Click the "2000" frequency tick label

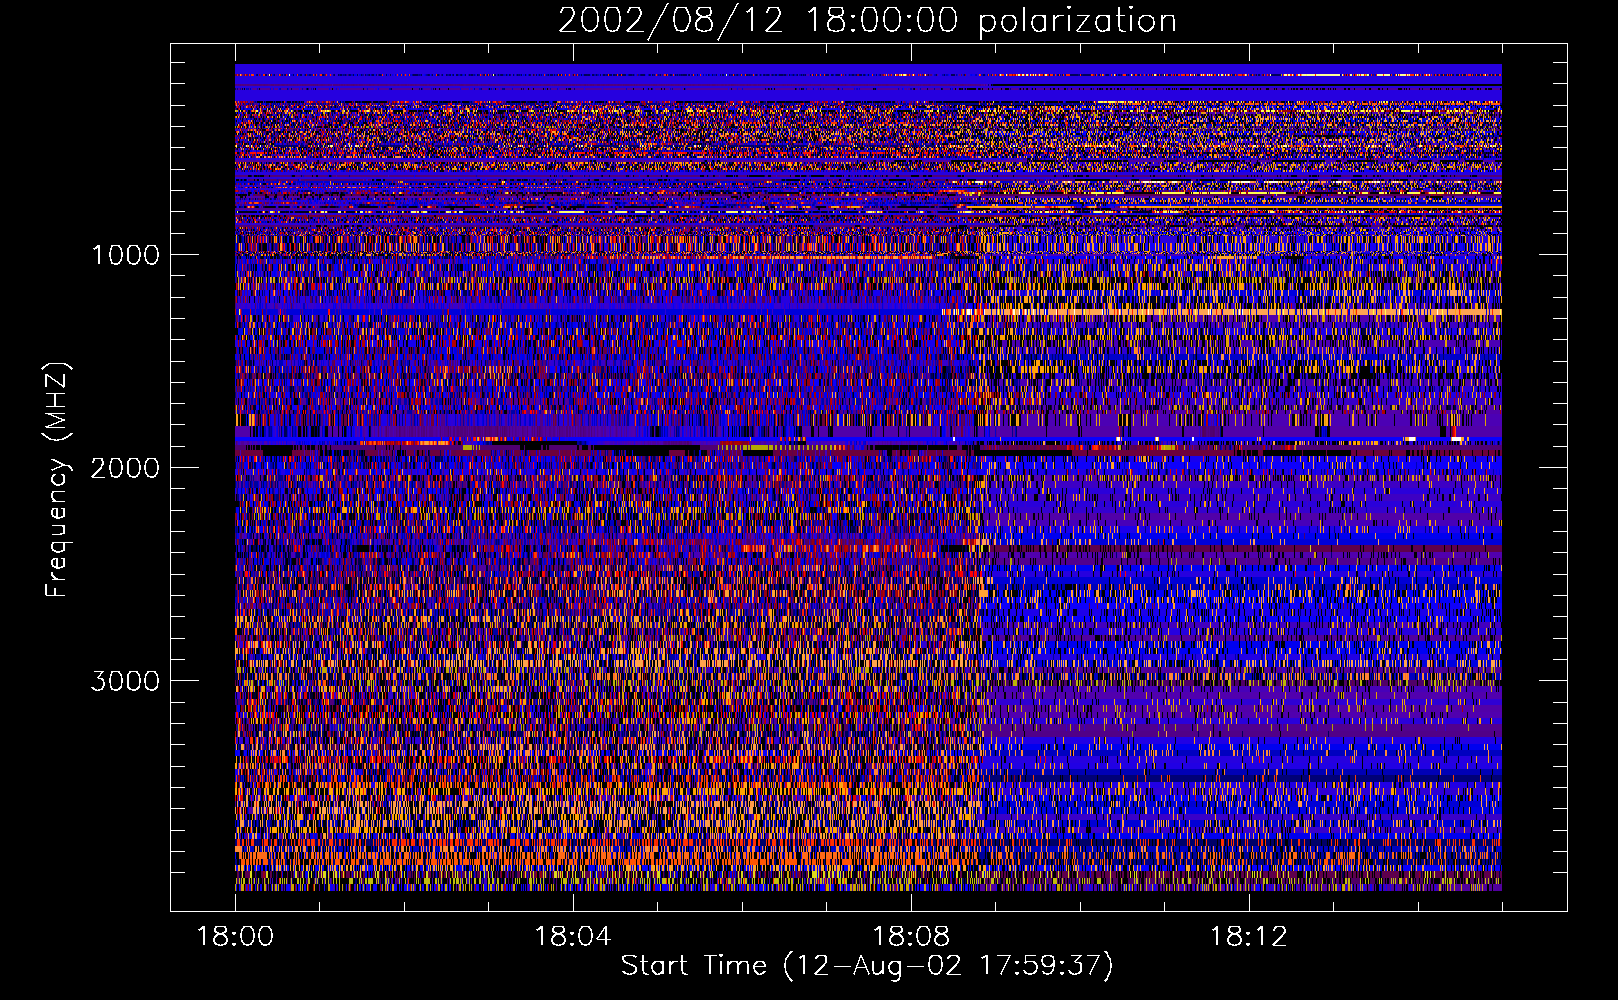click(125, 468)
